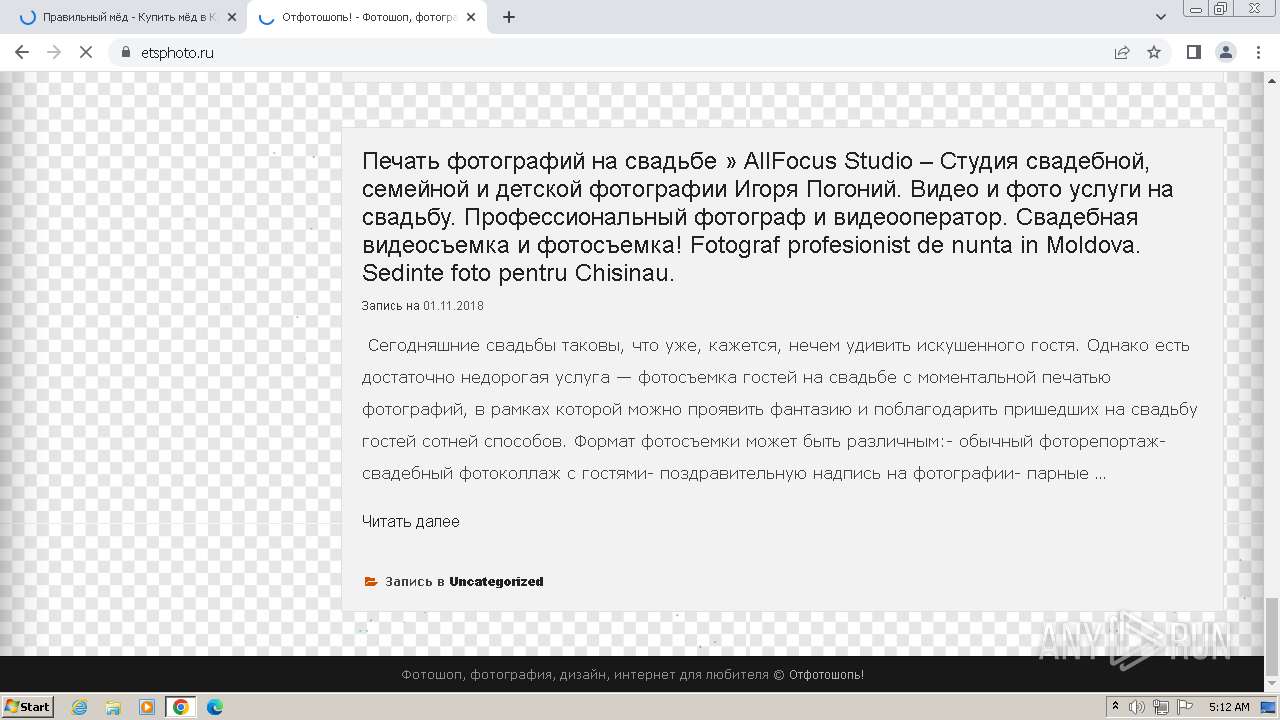Close the Отфотошопь! tab

(470, 17)
